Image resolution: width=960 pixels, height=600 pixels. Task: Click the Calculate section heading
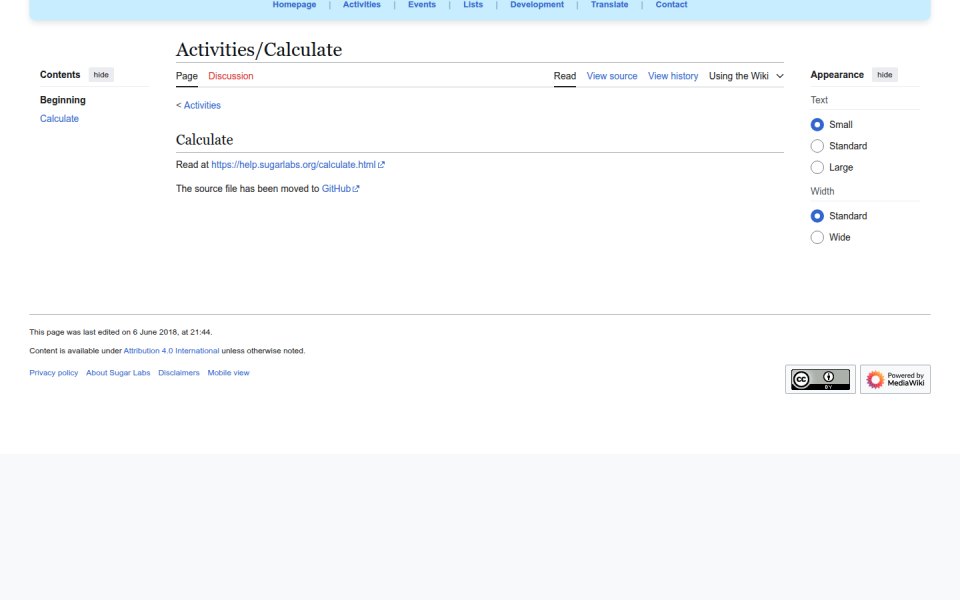coord(204,140)
